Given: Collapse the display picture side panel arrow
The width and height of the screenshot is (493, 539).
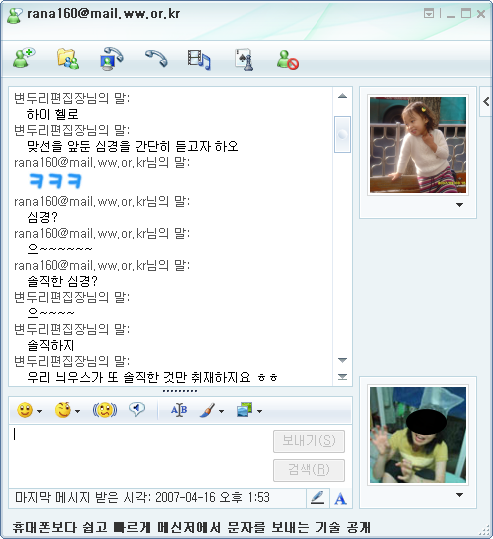Looking at the screenshot, I should 486,101.
